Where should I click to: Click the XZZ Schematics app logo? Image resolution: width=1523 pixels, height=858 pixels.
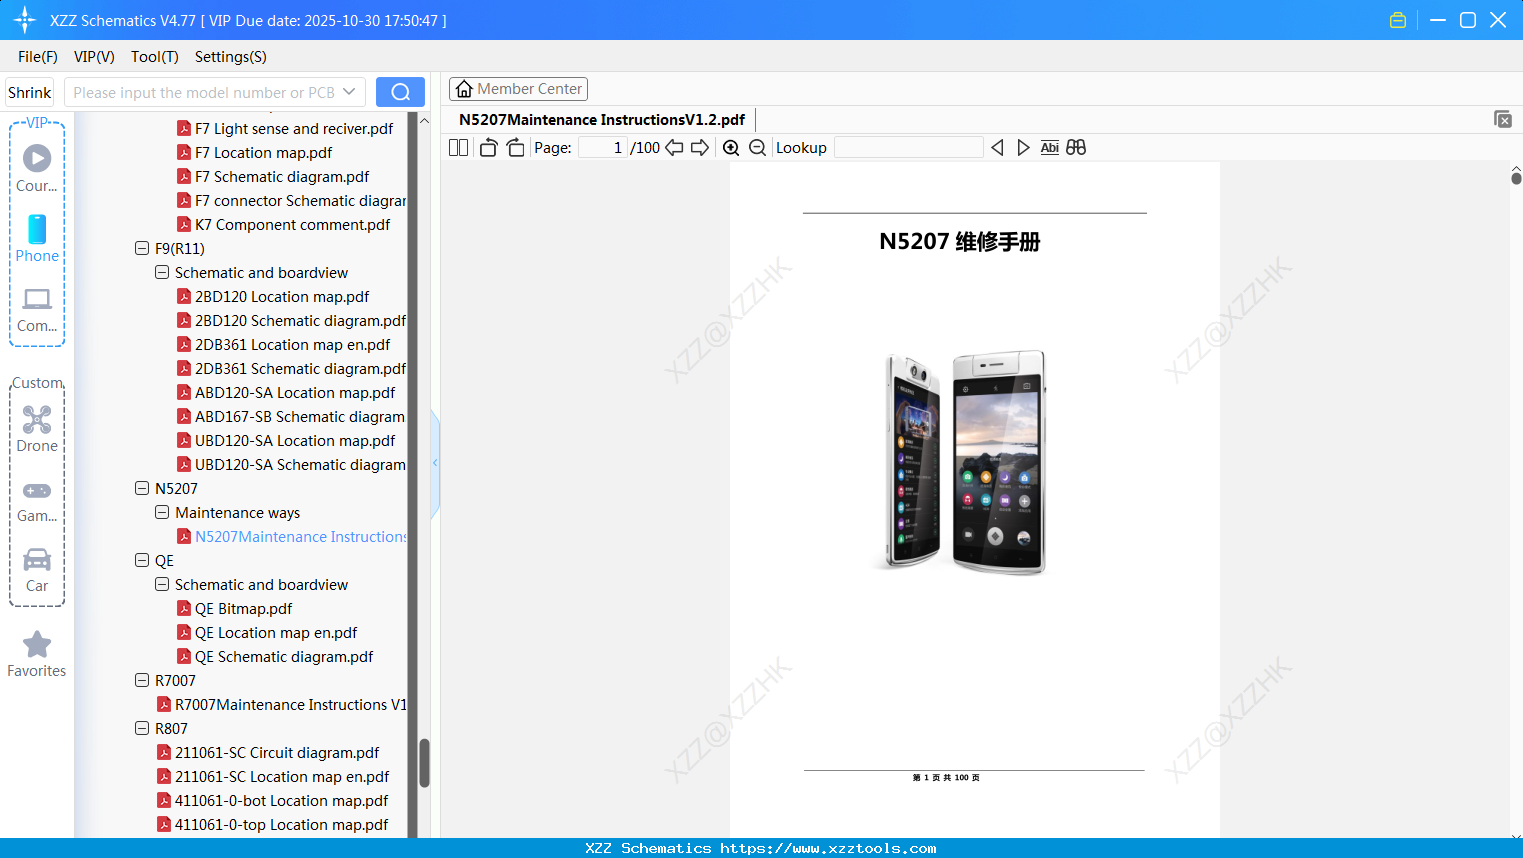(x=25, y=20)
